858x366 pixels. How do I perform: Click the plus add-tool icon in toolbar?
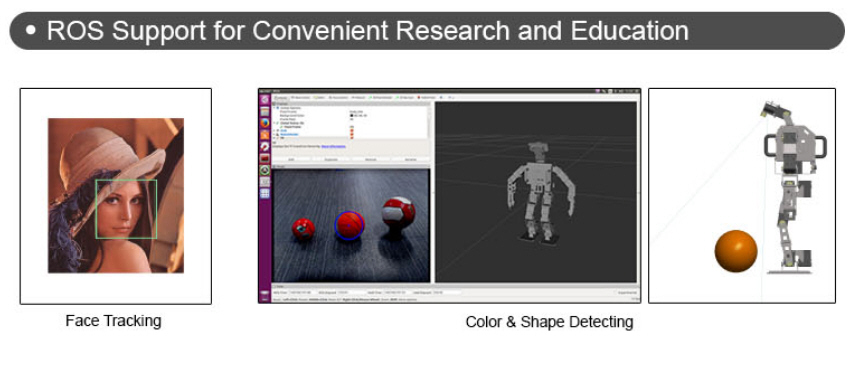tap(441, 97)
